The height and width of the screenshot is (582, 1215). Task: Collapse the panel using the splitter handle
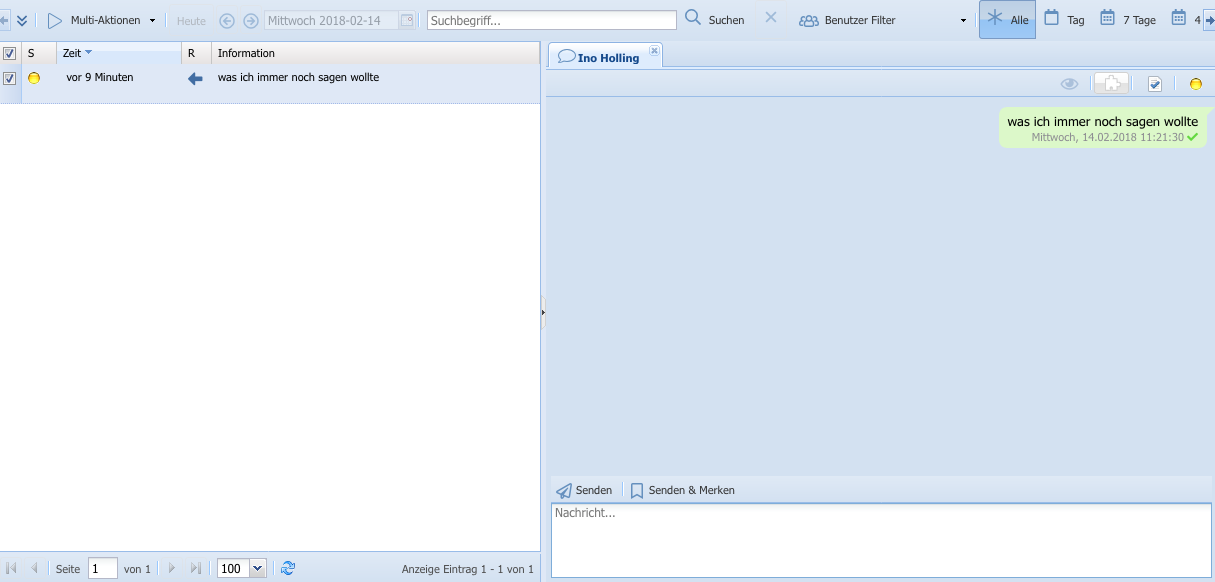pyautogui.click(x=543, y=312)
